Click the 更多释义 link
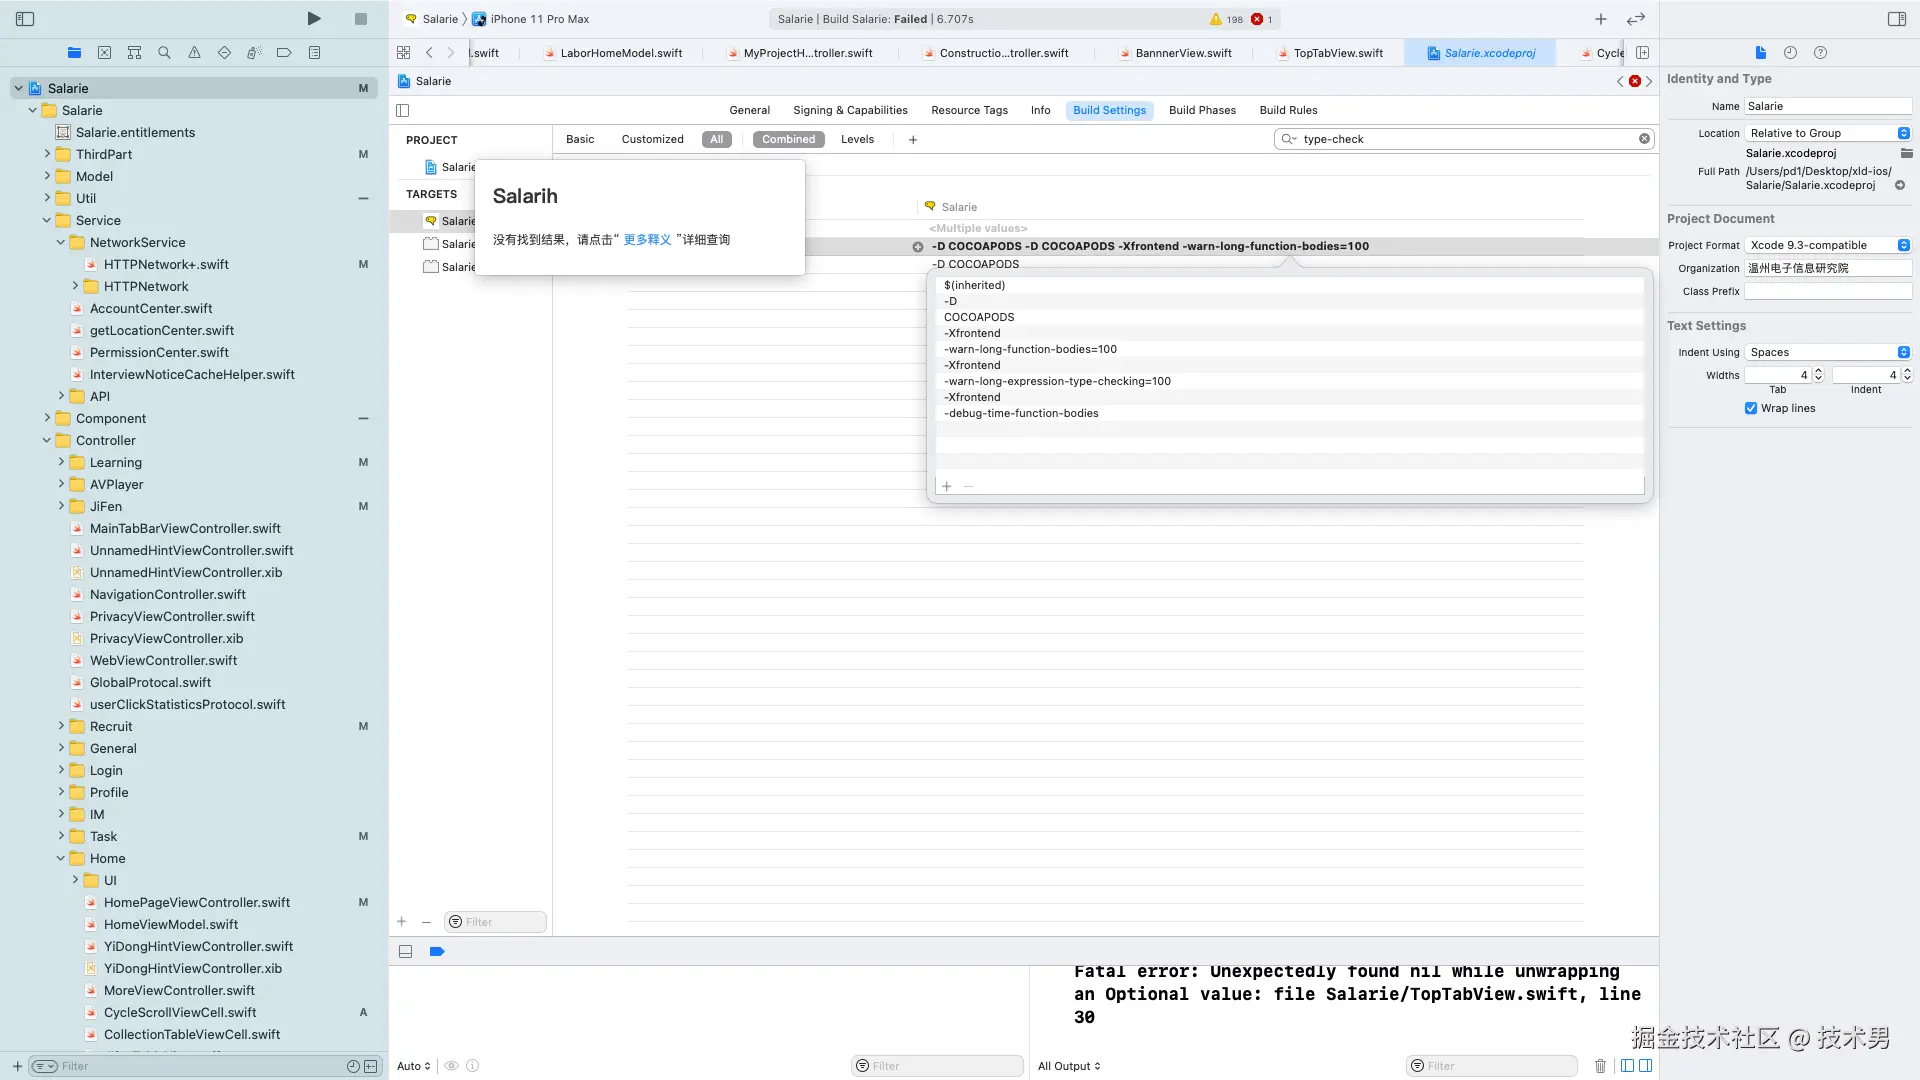The image size is (1920, 1080). point(647,240)
